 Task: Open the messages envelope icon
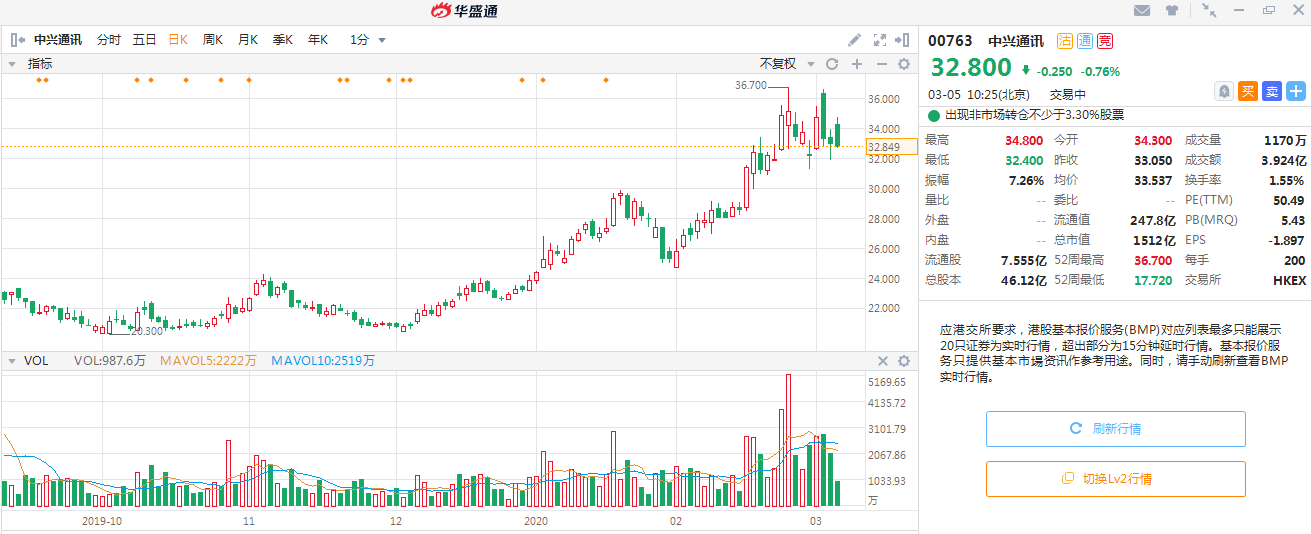point(1142,11)
